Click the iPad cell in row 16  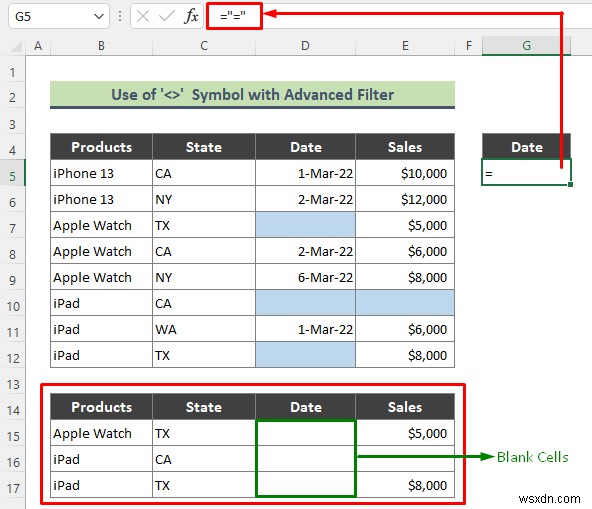pyautogui.click(x=102, y=459)
